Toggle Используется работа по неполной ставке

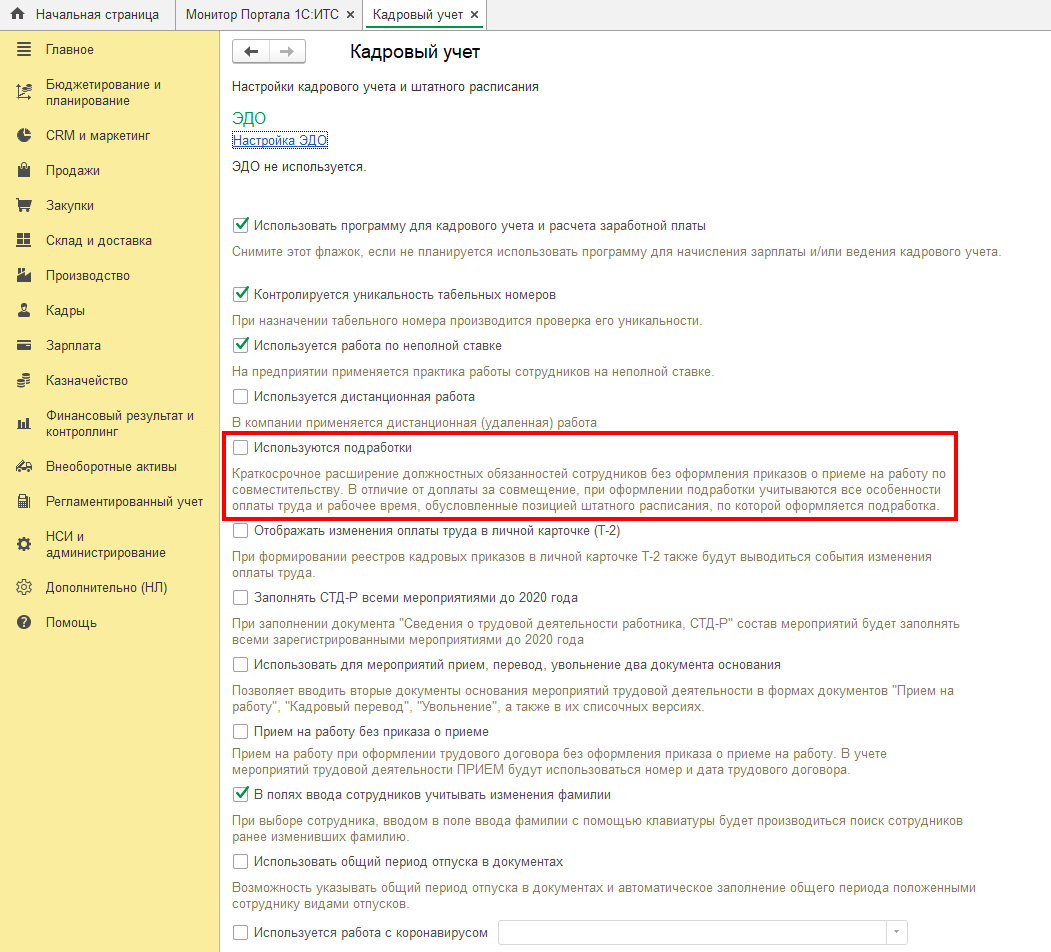(241, 345)
